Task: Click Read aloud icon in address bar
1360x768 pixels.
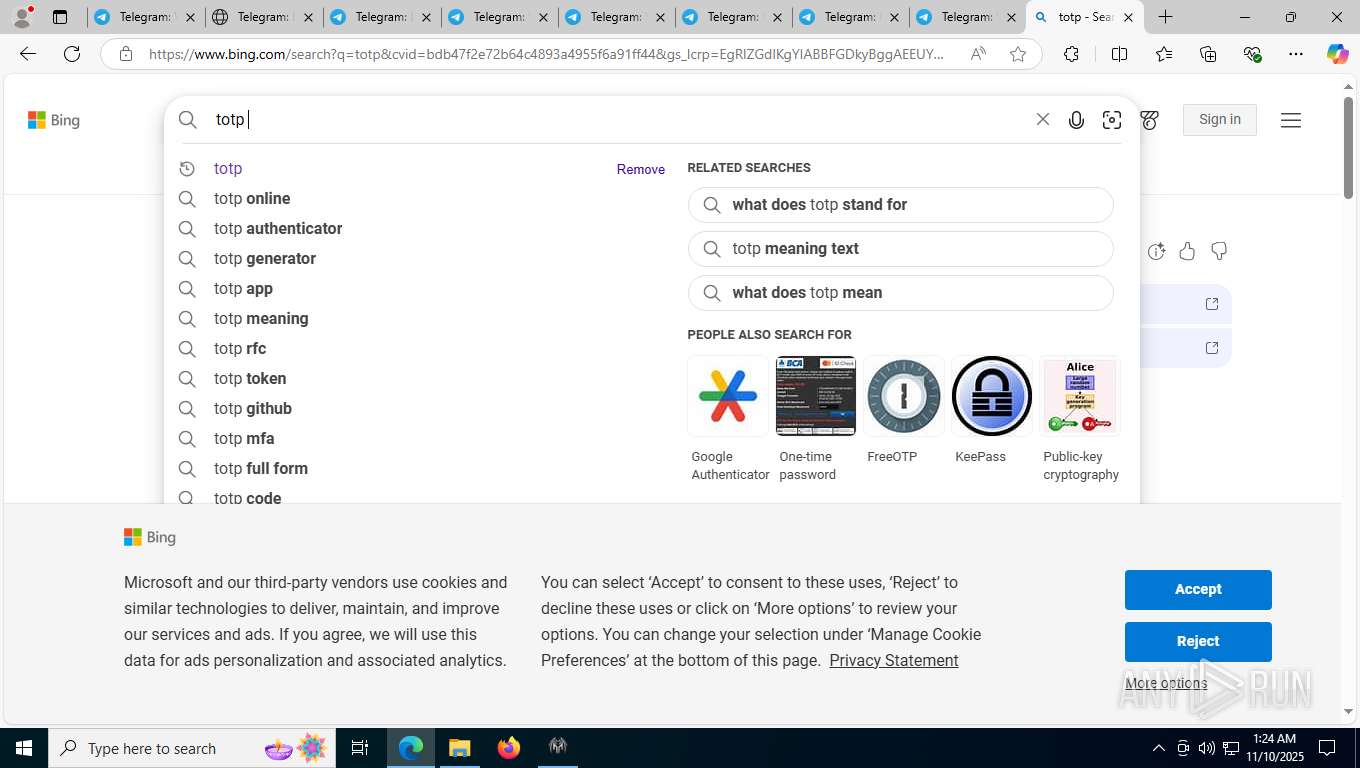Action: coord(978,54)
